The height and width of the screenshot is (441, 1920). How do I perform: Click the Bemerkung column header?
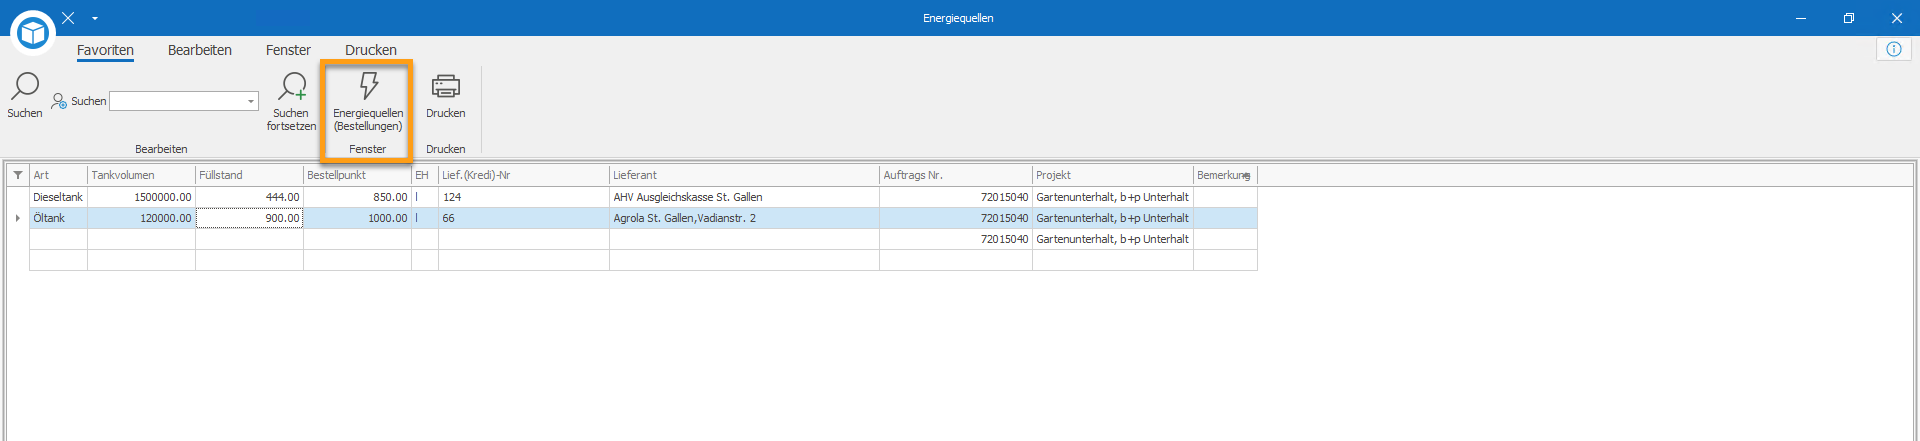1225,175
